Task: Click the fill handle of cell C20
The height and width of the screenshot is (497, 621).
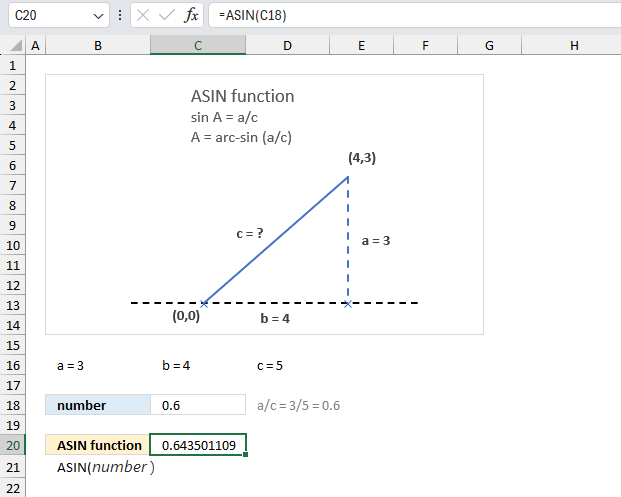Action: point(246,455)
